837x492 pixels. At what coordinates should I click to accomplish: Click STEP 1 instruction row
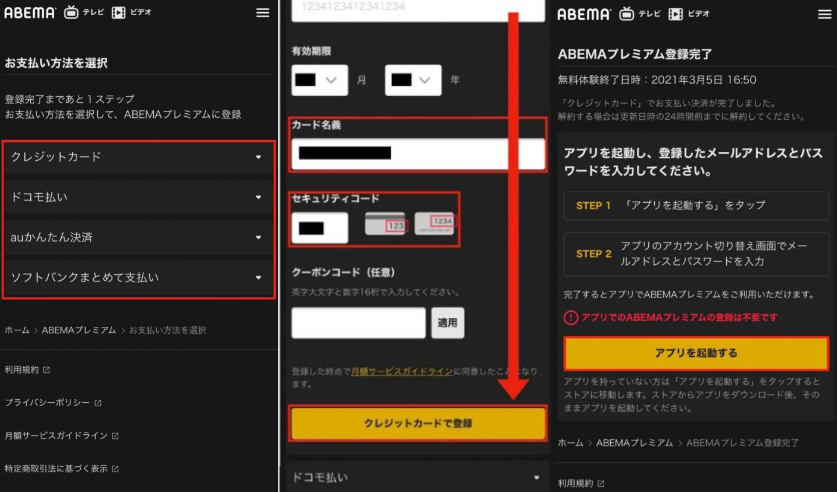(x=696, y=205)
